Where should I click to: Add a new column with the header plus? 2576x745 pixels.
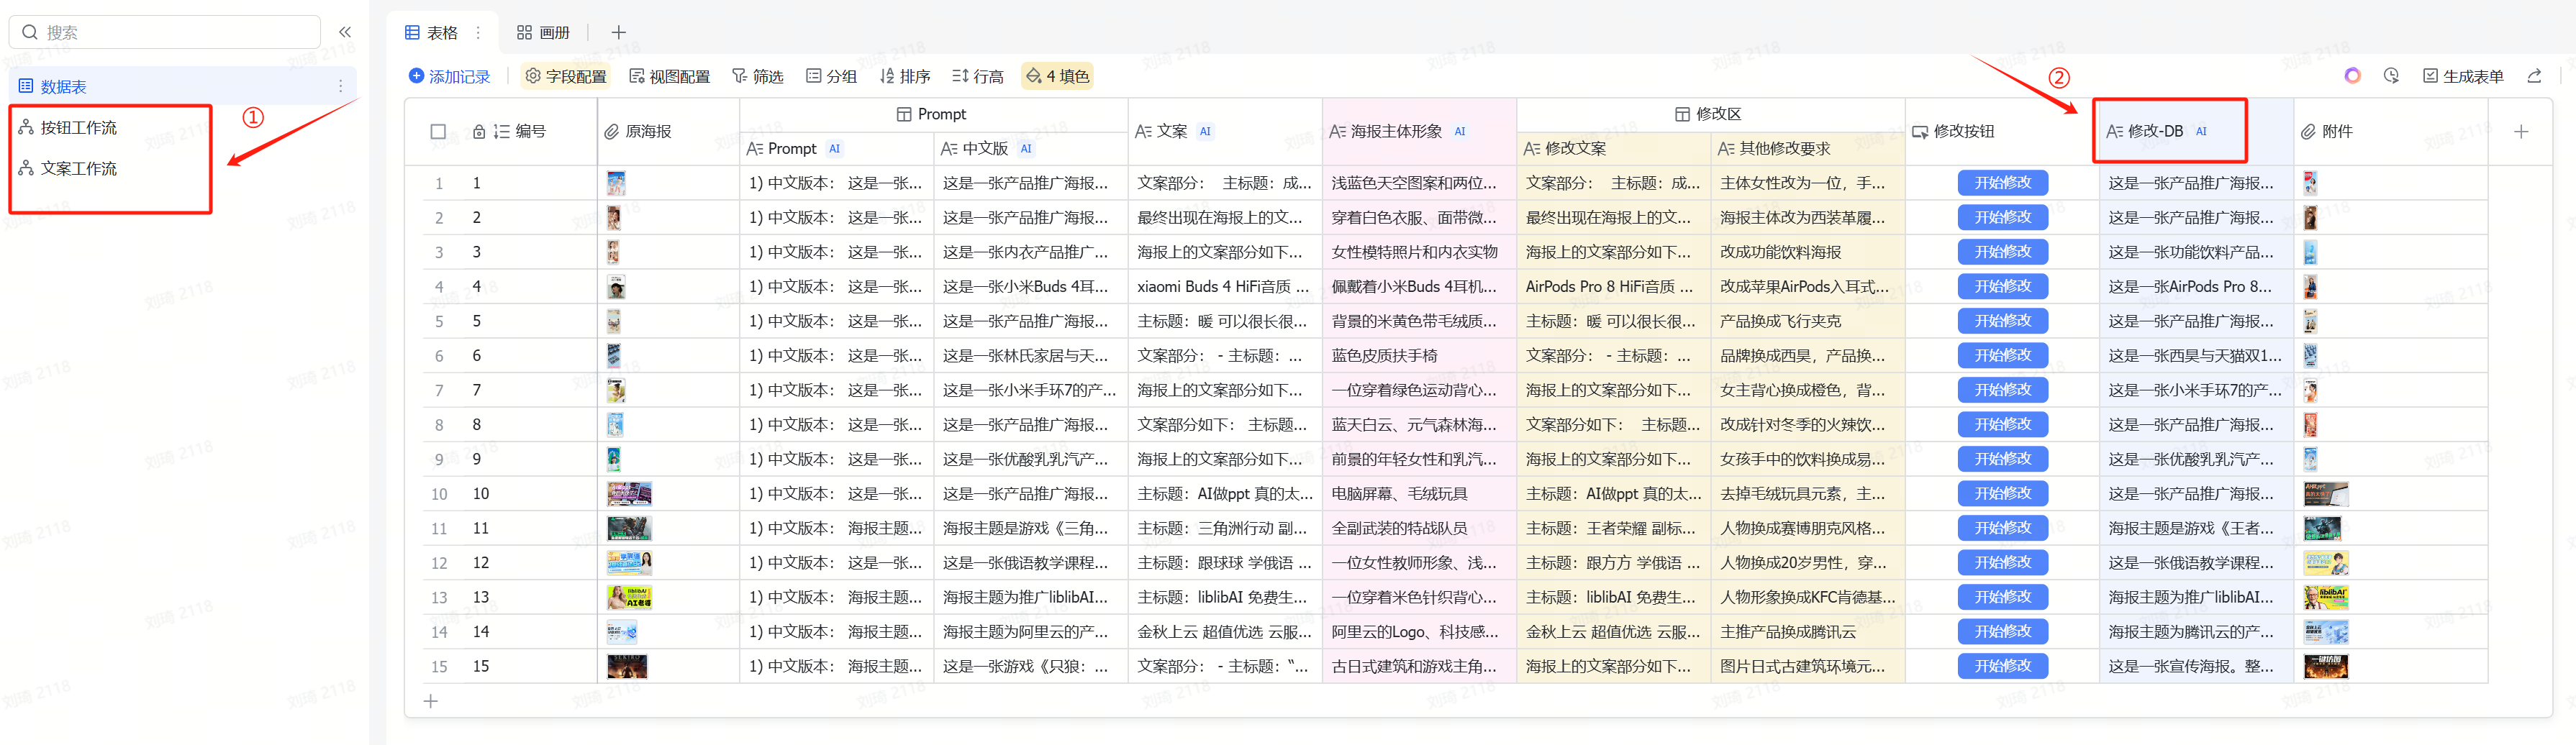2520,132
